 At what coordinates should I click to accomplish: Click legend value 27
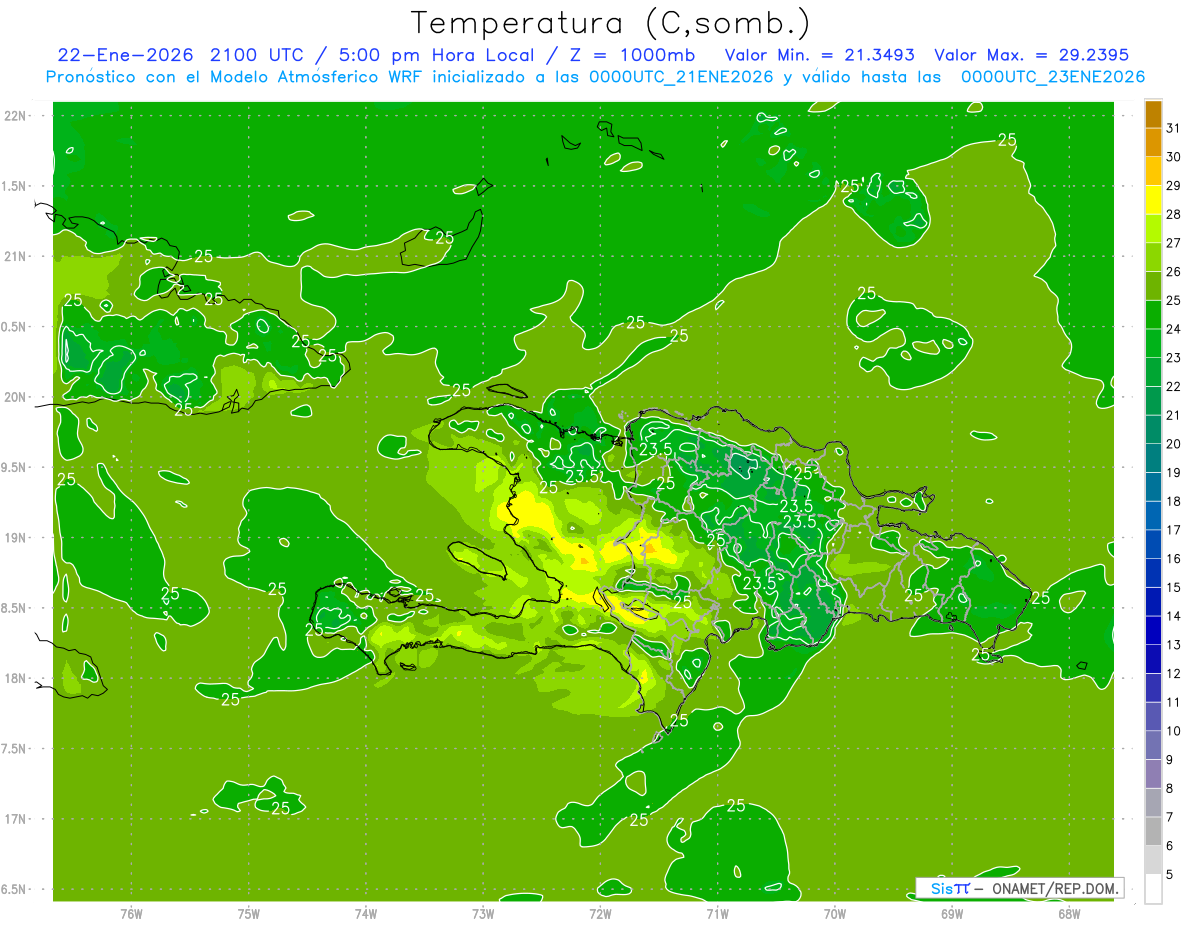(1174, 243)
